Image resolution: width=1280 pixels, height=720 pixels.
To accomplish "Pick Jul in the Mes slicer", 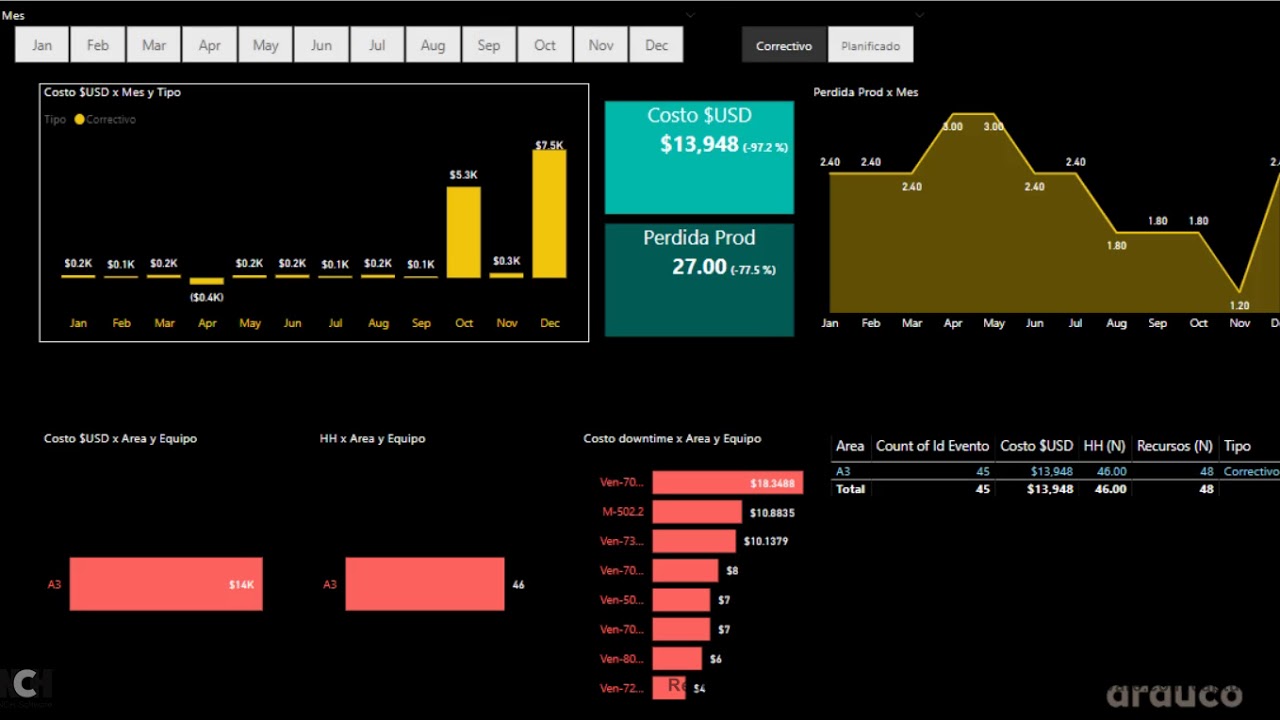I will pos(377,45).
